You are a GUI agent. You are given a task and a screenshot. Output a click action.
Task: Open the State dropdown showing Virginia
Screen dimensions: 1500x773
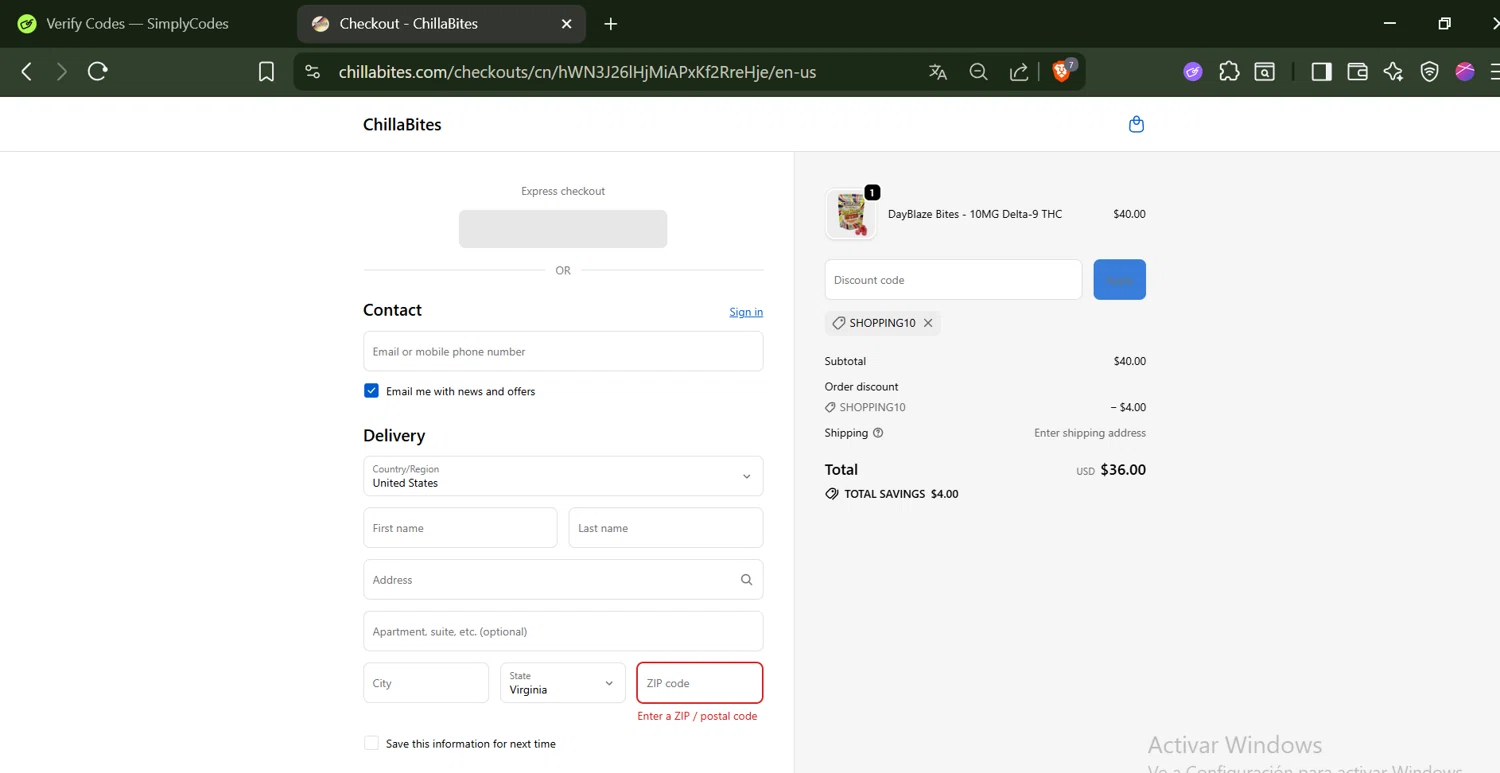563,683
